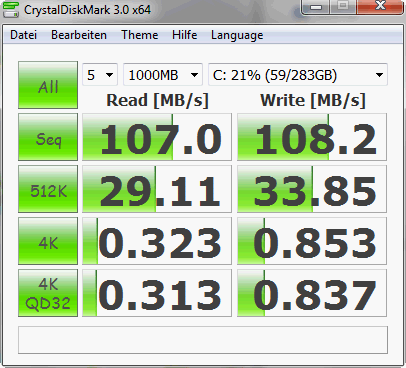Click the 512K read result 29.11
Viewport: 406px width, 368px height.
[157, 189]
